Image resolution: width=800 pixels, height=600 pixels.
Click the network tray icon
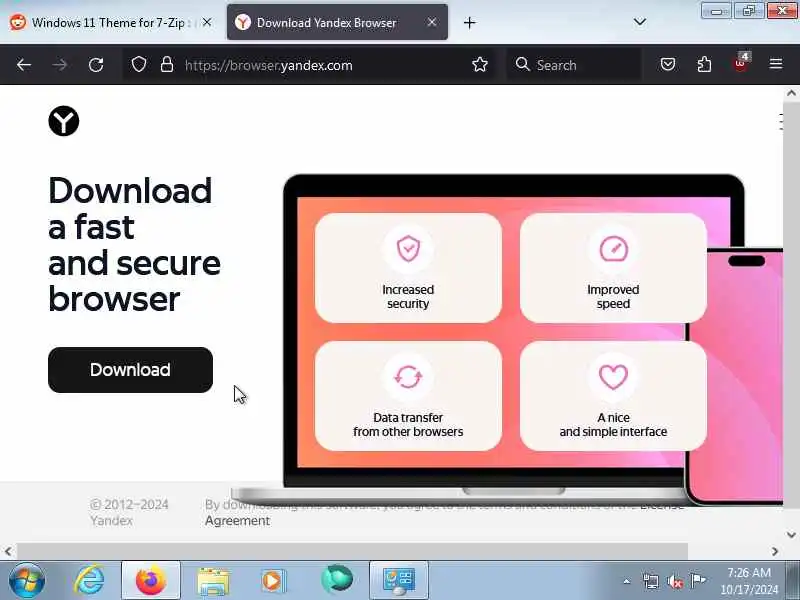click(651, 581)
